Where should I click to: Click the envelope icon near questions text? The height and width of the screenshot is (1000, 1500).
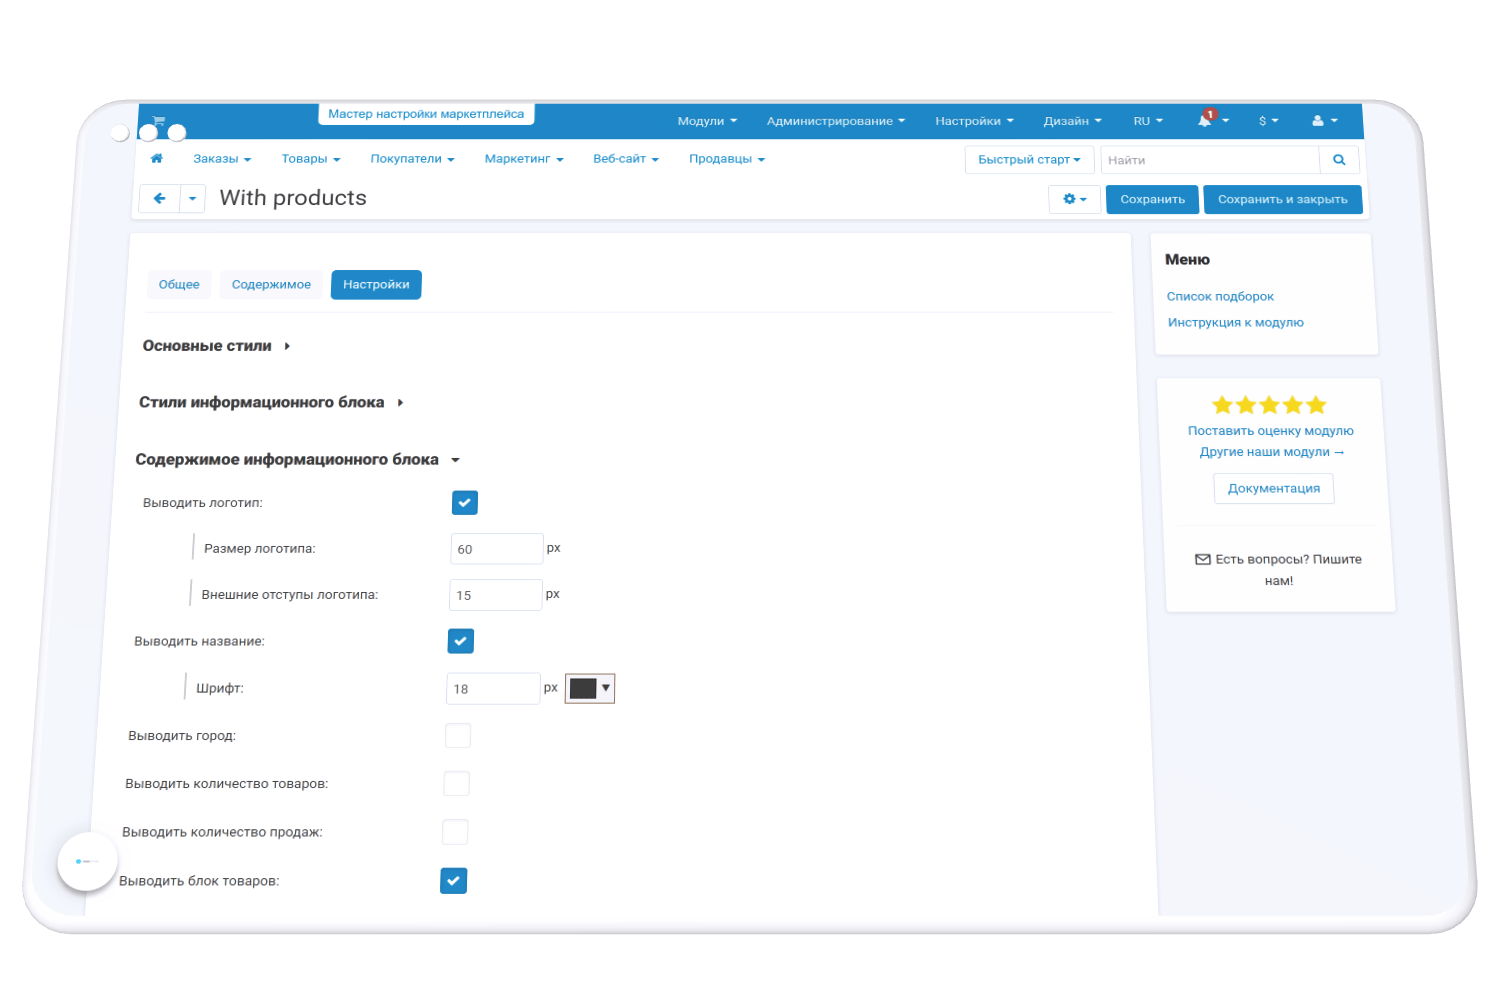pos(1203,559)
